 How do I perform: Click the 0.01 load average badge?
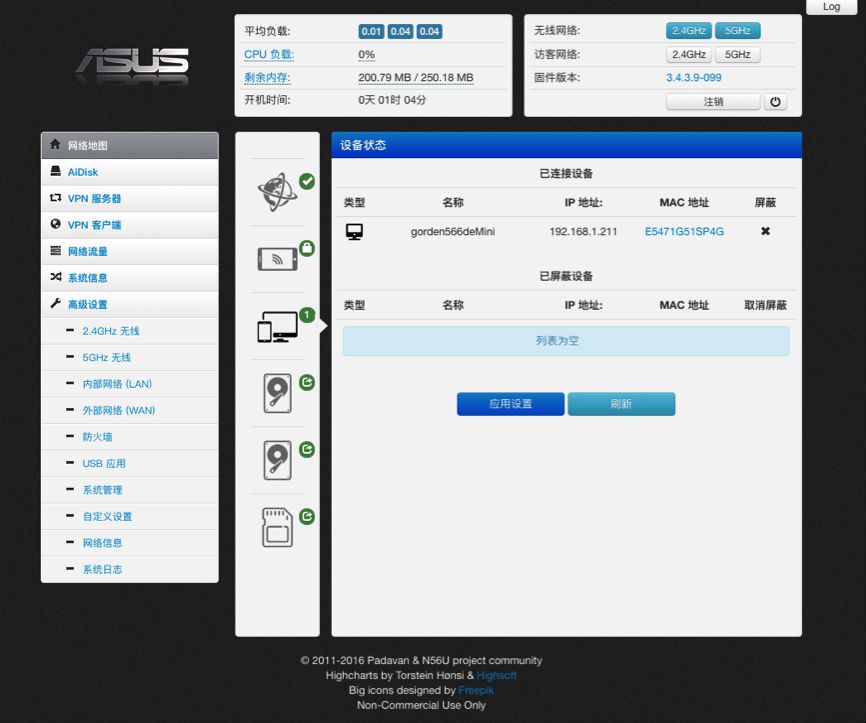point(371,31)
